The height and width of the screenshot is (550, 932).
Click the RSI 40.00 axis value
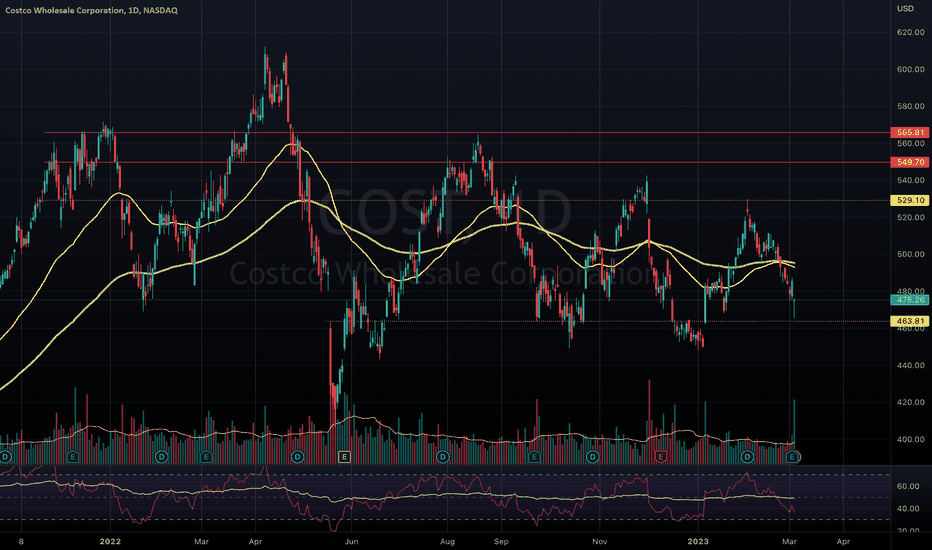click(x=908, y=508)
